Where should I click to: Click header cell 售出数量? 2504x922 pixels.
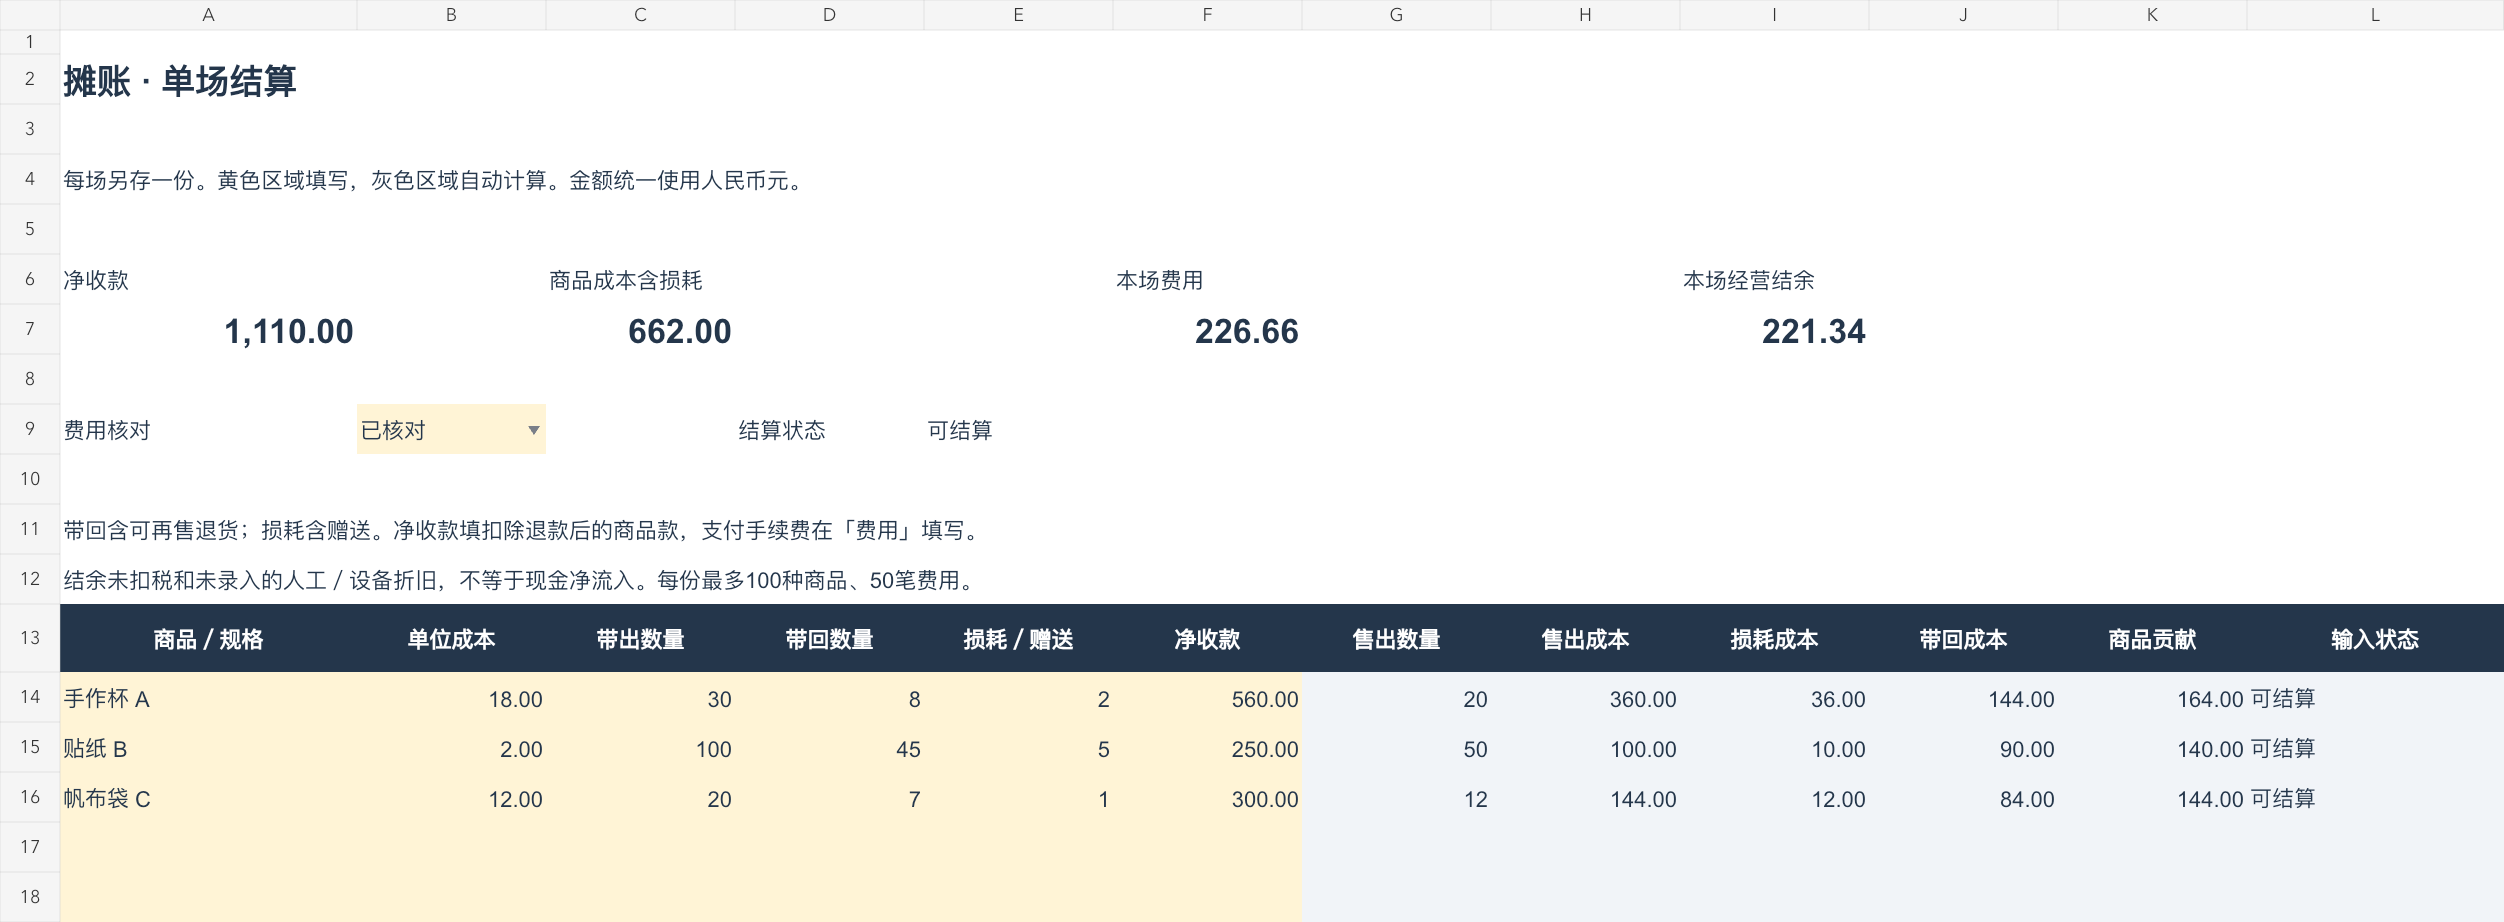point(1396,639)
